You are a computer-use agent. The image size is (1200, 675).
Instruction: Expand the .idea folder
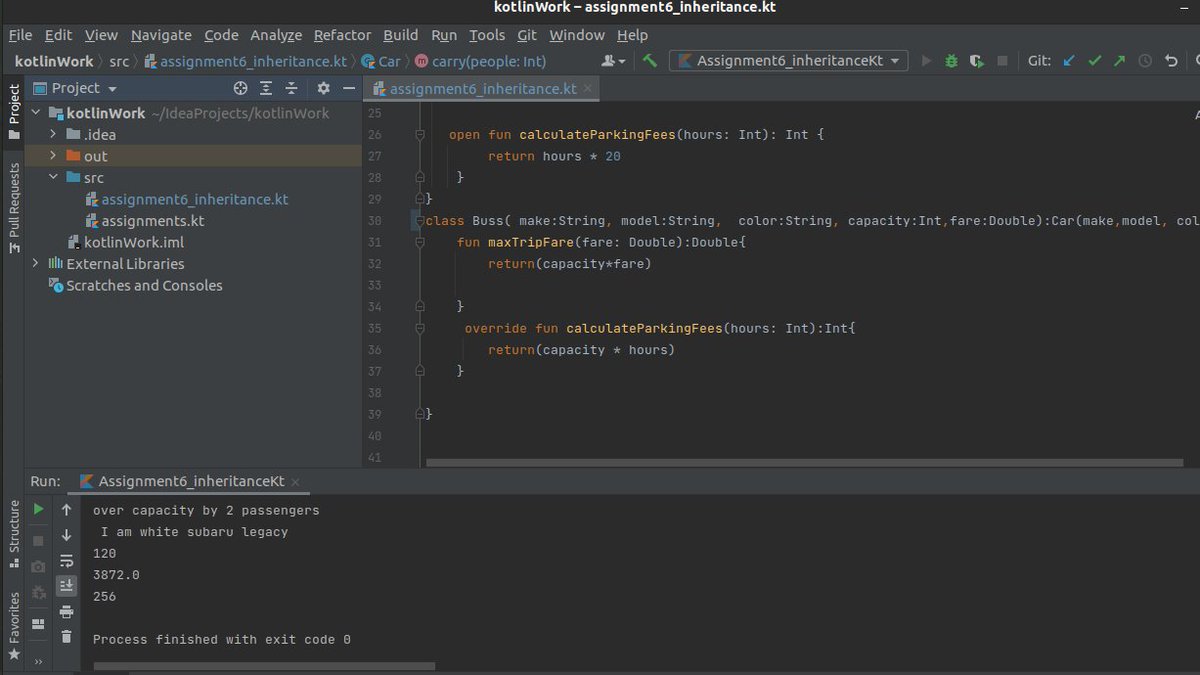[x=52, y=134]
